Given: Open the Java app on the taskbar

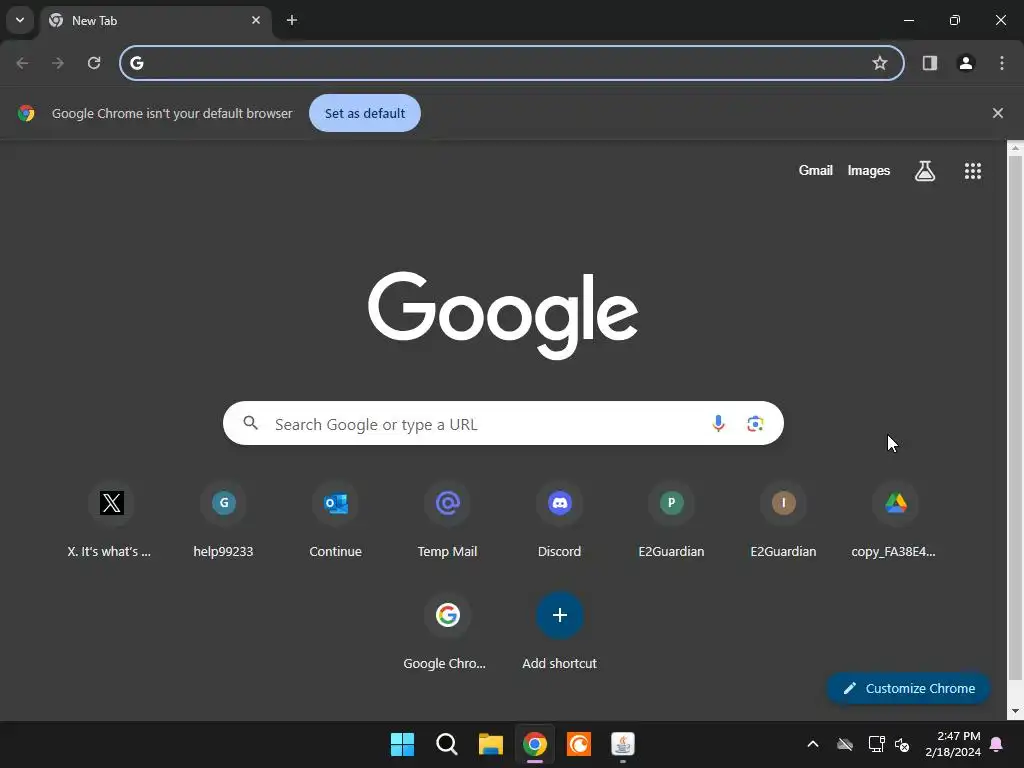Looking at the screenshot, I should [x=622, y=744].
